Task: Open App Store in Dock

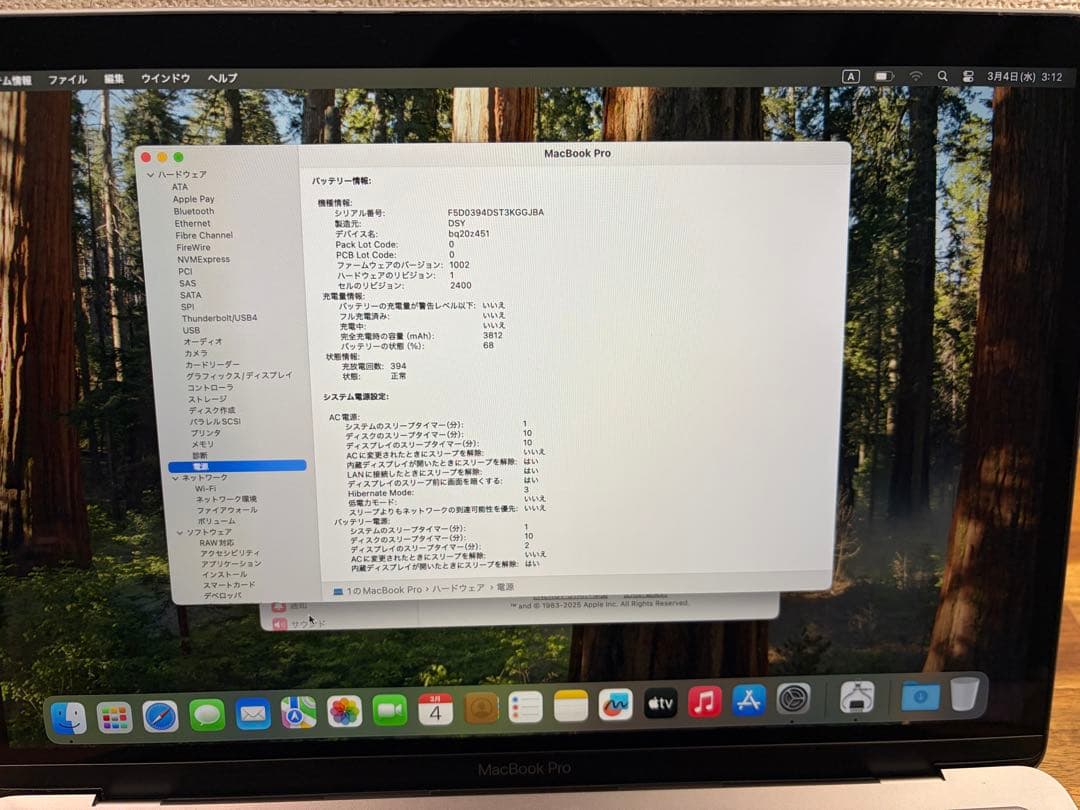Action: tap(749, 700)
